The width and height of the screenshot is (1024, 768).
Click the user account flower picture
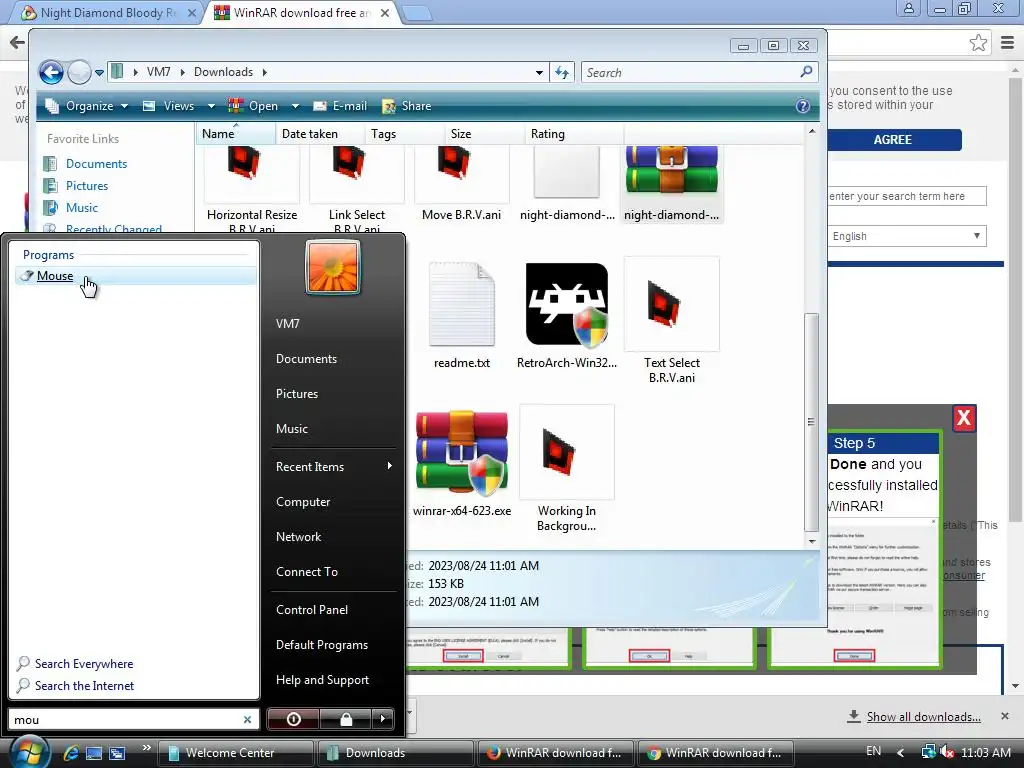click(333, 267)
